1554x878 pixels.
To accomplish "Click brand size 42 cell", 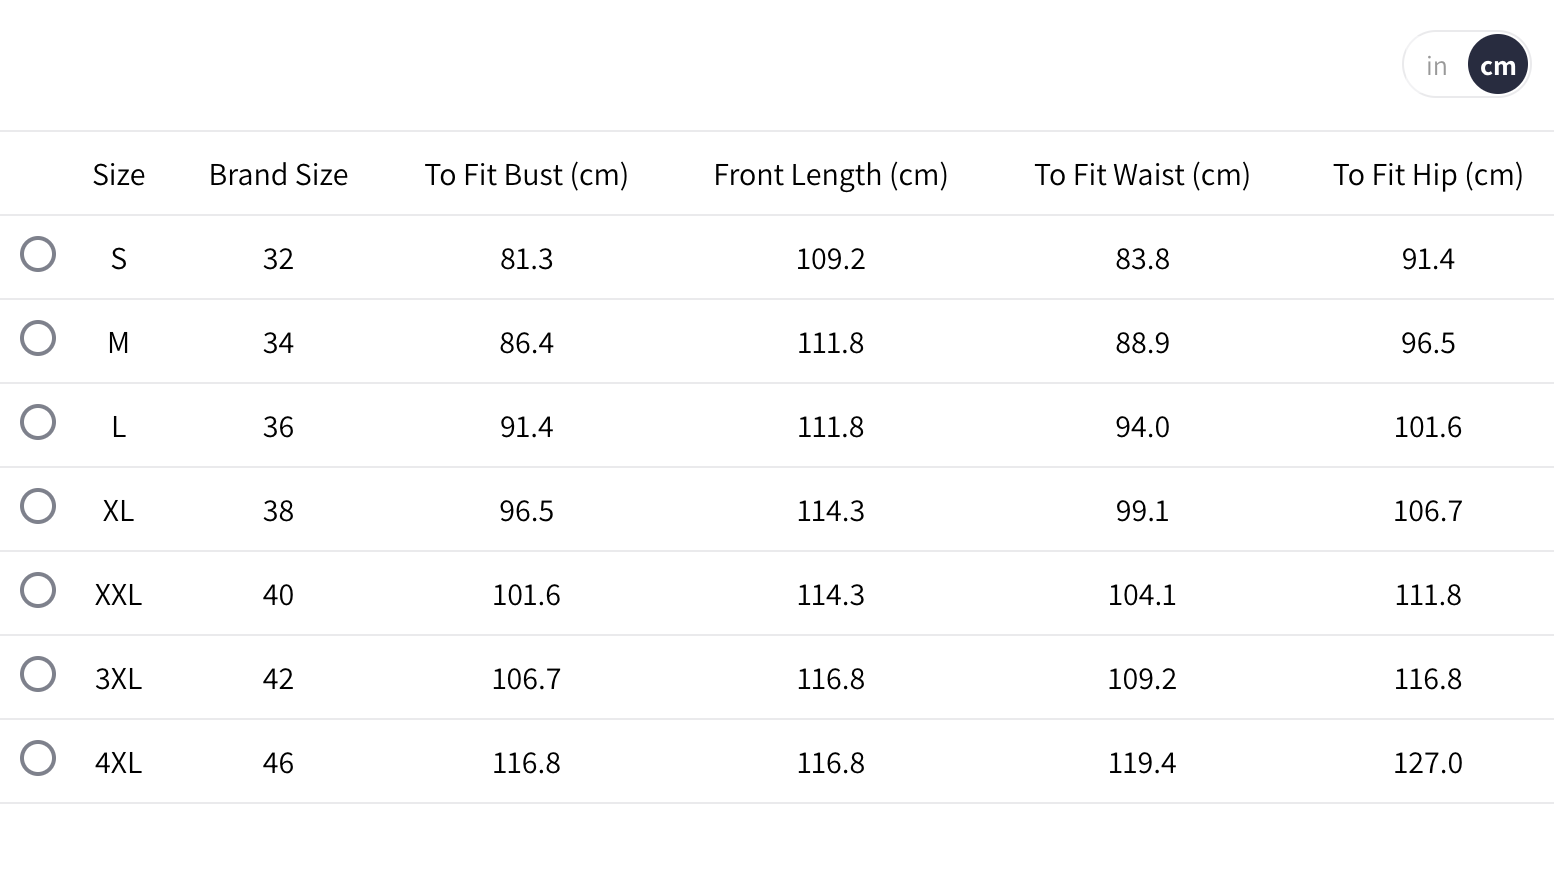I will click(x=278, y=679).
